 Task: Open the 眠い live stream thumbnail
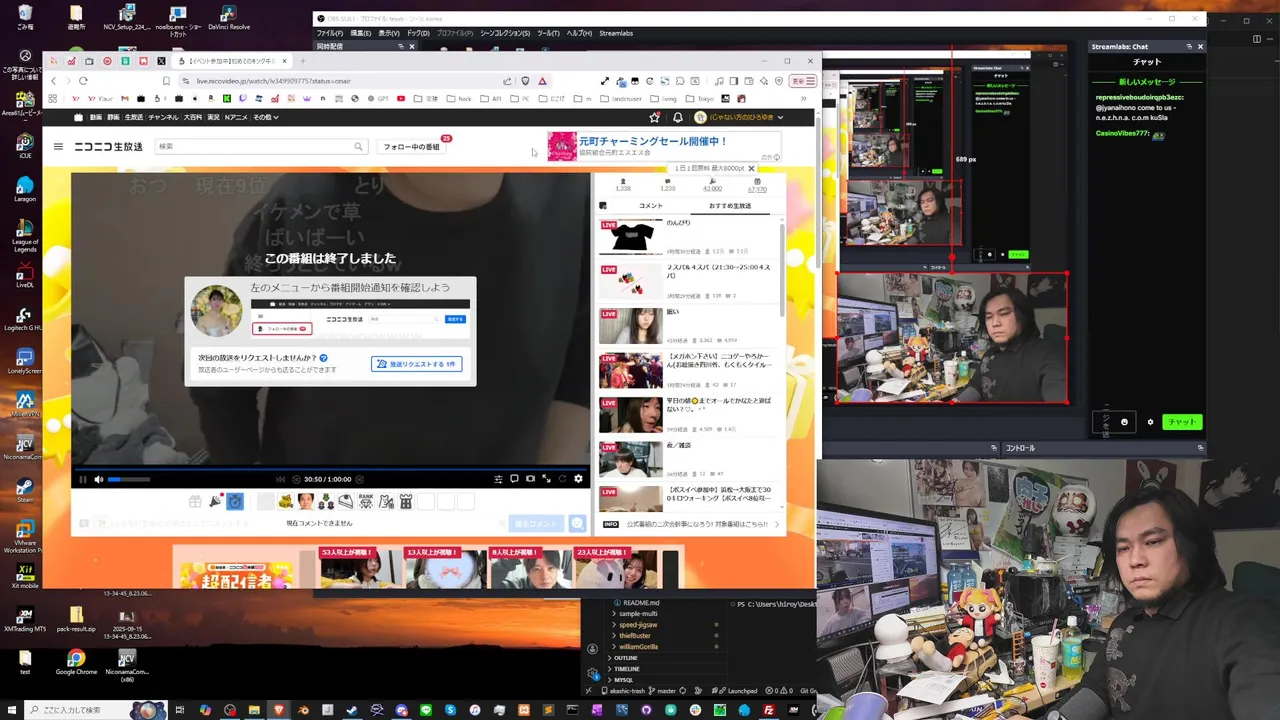(x=631, y=326)
